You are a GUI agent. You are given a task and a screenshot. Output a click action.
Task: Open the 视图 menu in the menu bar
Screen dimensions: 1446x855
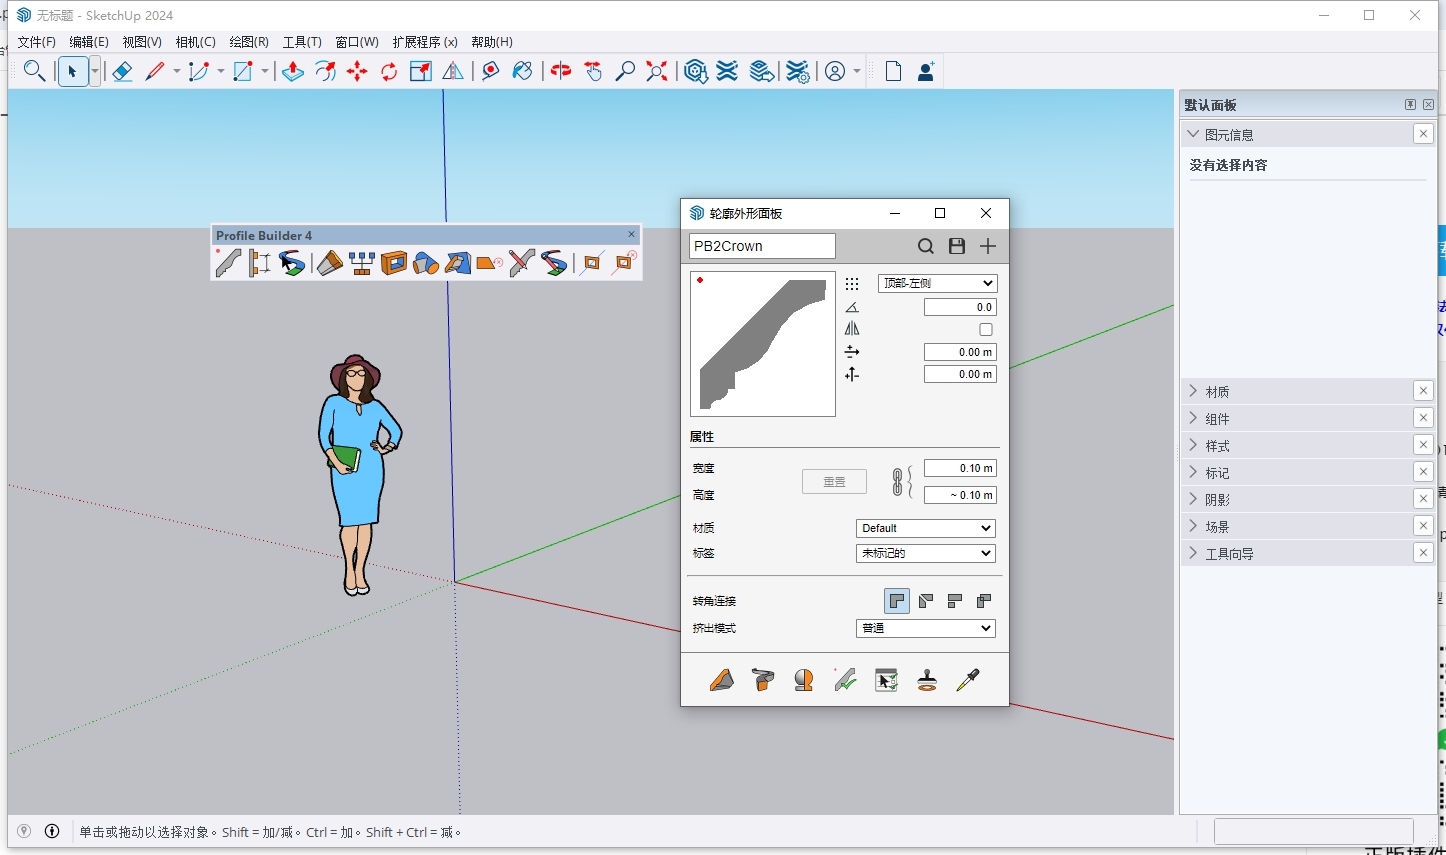click(x=141, y=42)
